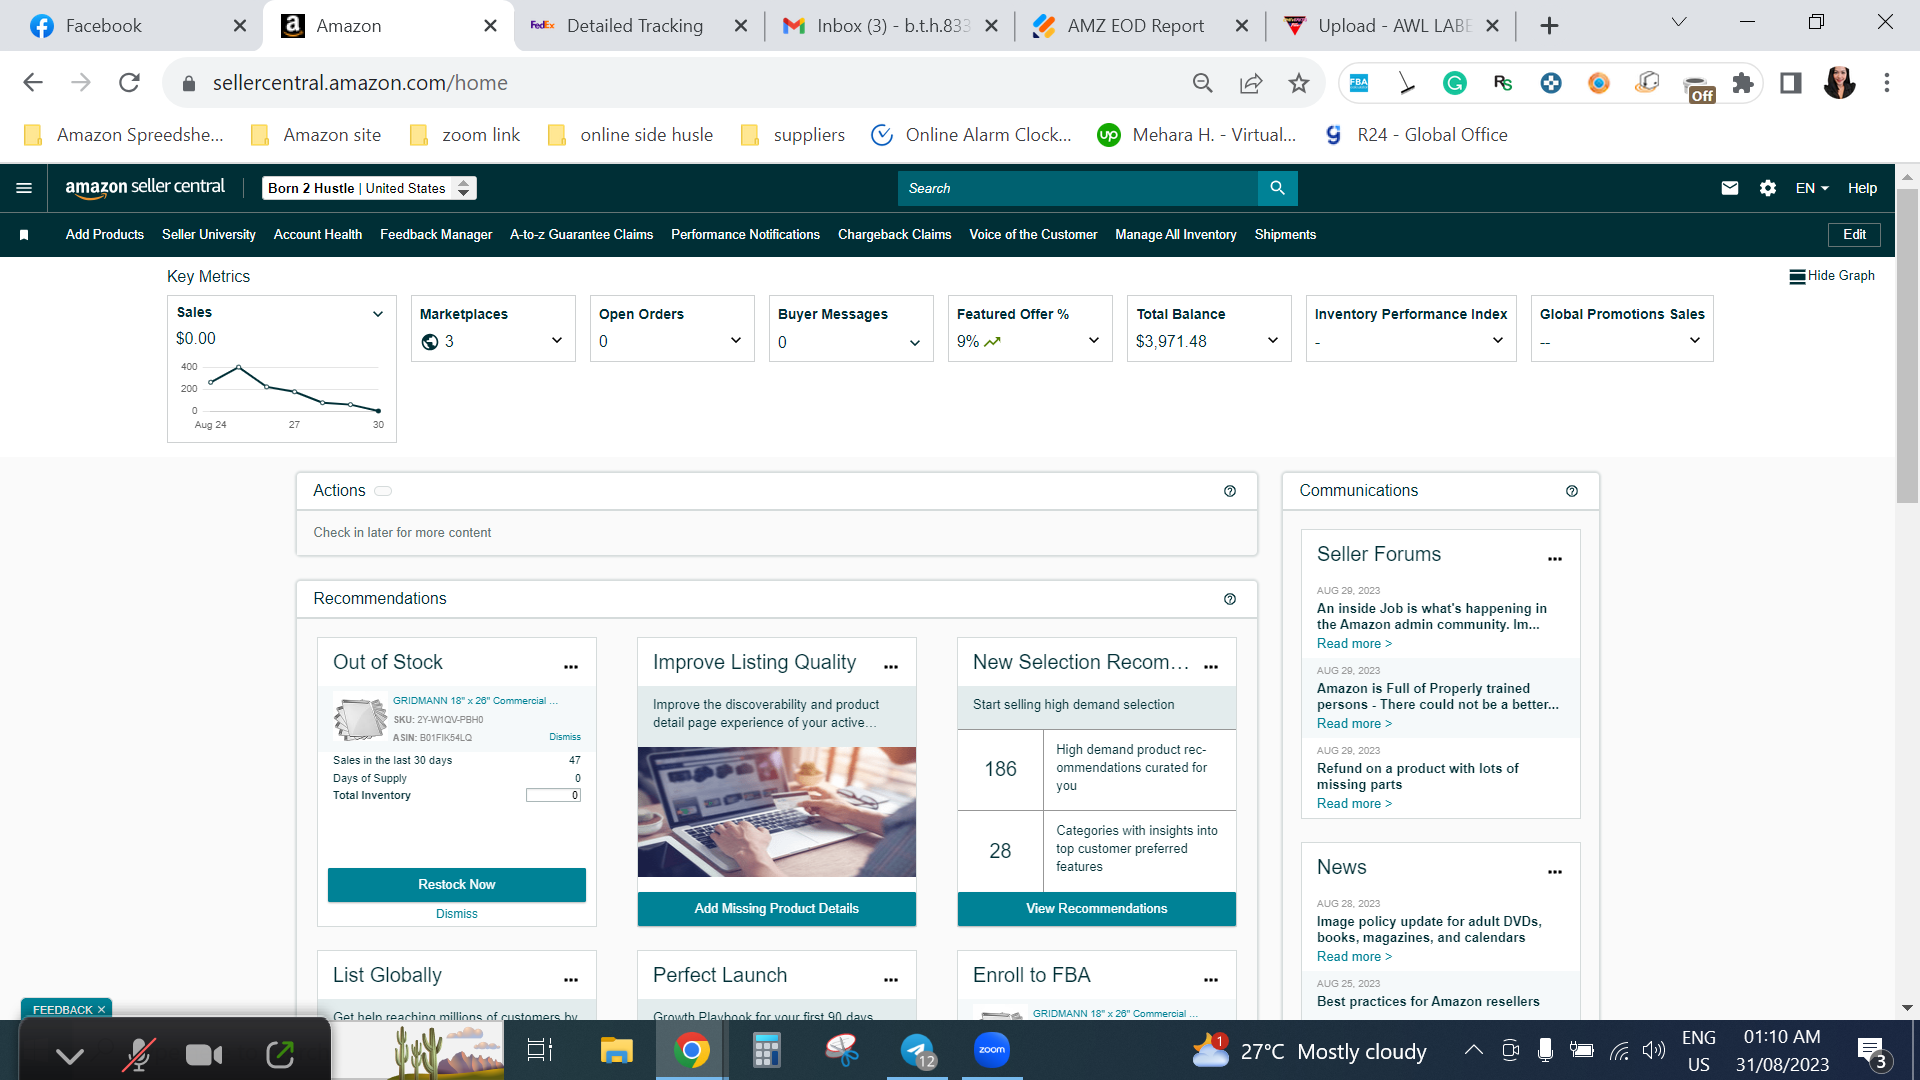Screen dimensions: 1920x1080
Task: Expand the Open Orders dropdown
Action: (736, 341)
